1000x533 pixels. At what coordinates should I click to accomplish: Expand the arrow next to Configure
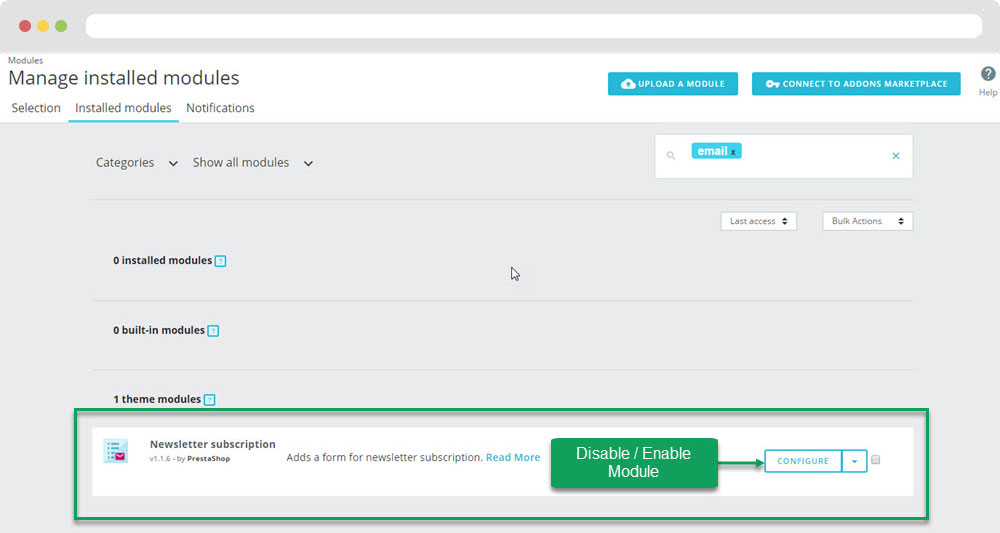[x=854, y=461]
